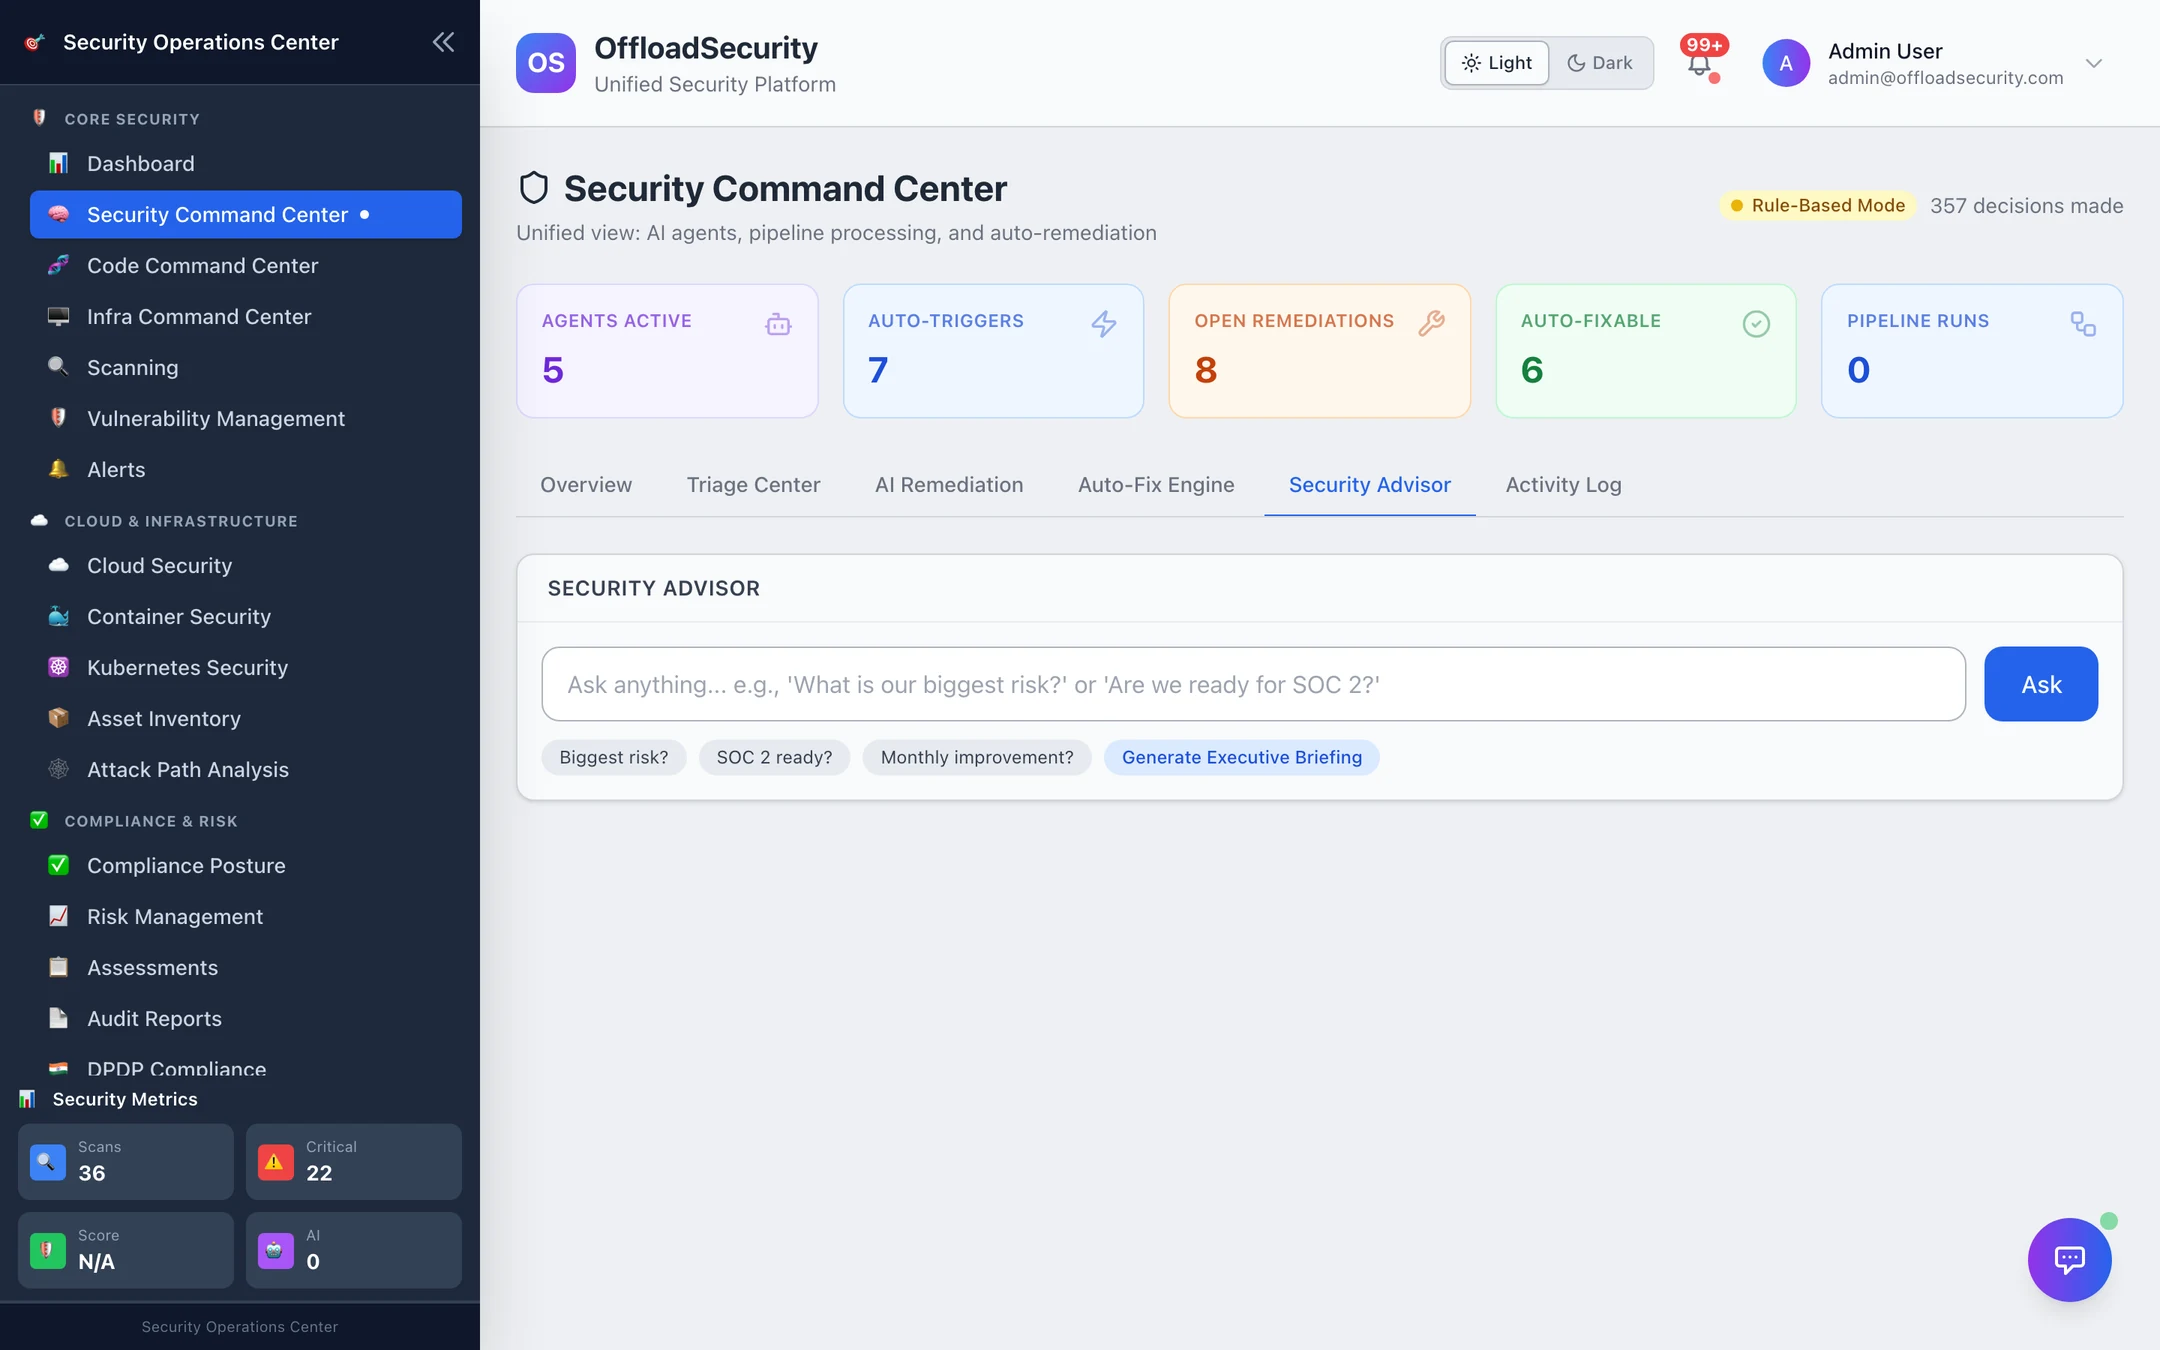Select the Auto-Fix Engine tab
Screen dimensions: 2160x1350
tap(1156, 485)
